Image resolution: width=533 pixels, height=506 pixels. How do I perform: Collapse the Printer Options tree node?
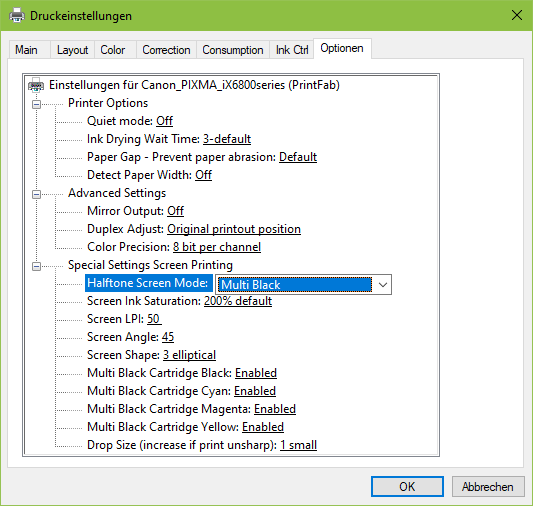tap(36, 104)
